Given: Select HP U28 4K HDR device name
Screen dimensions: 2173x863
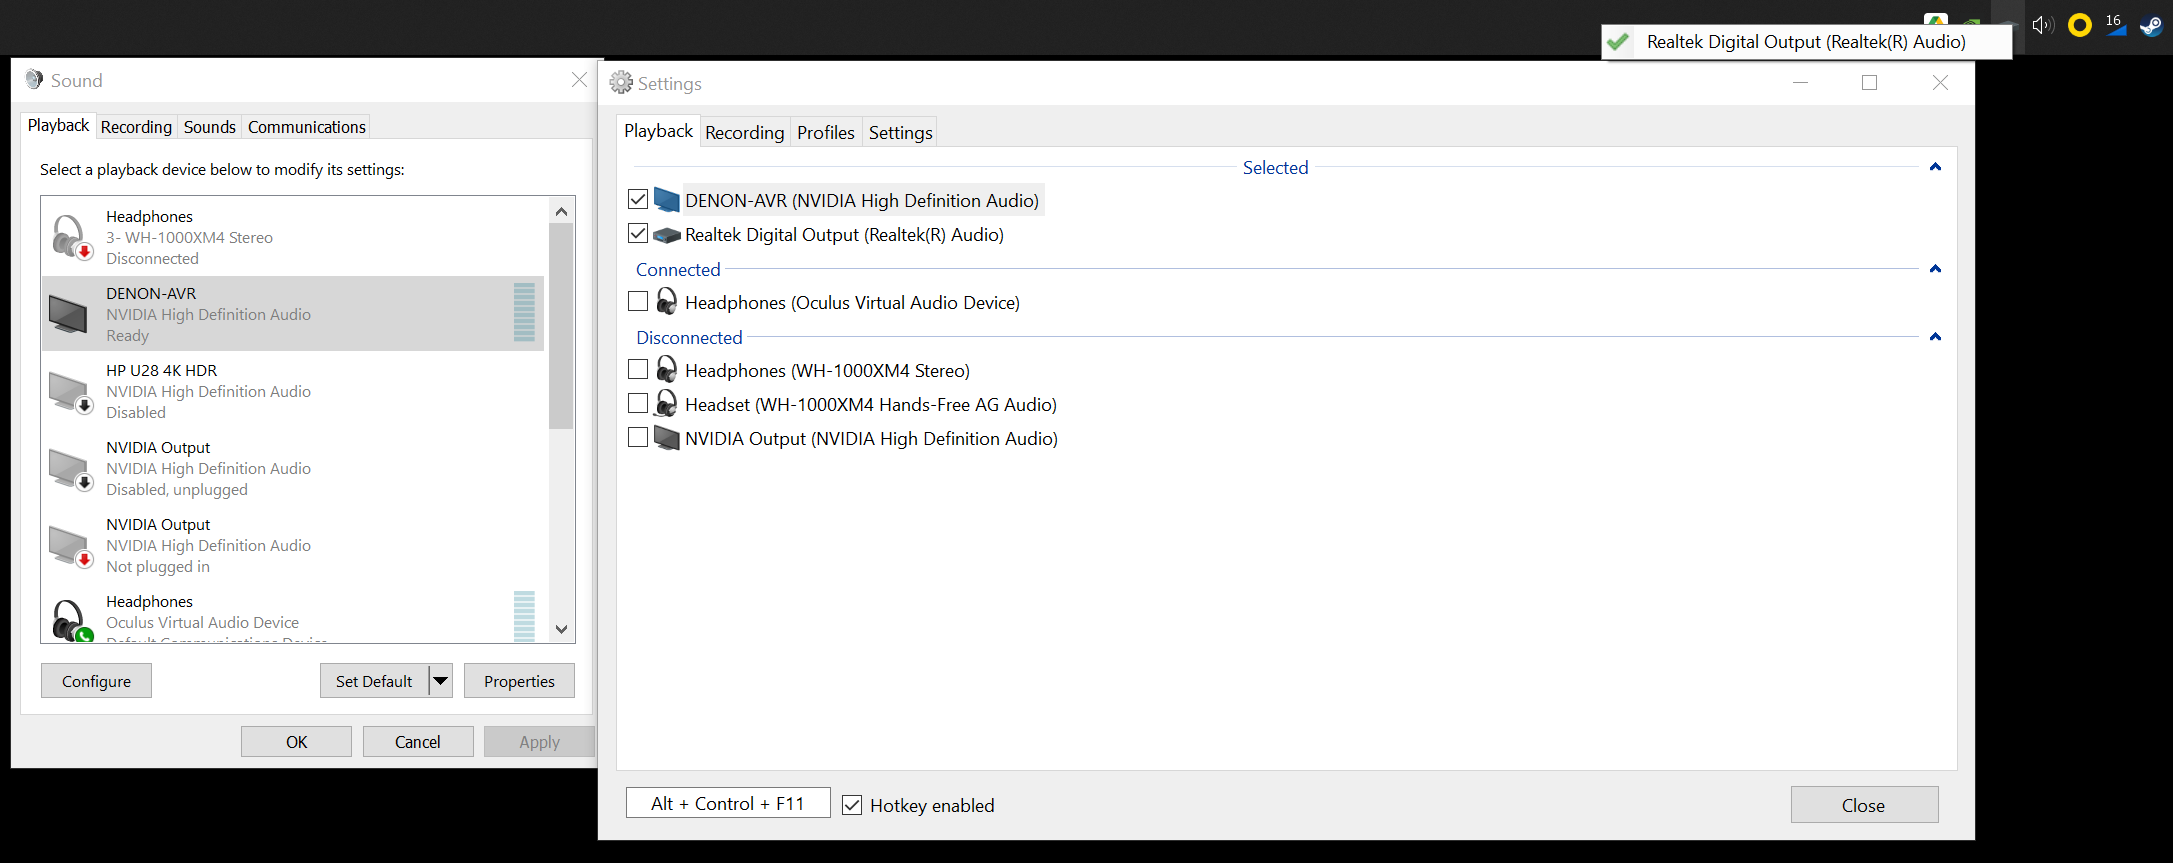Looking at the screenshot, I should pos(162,370).
